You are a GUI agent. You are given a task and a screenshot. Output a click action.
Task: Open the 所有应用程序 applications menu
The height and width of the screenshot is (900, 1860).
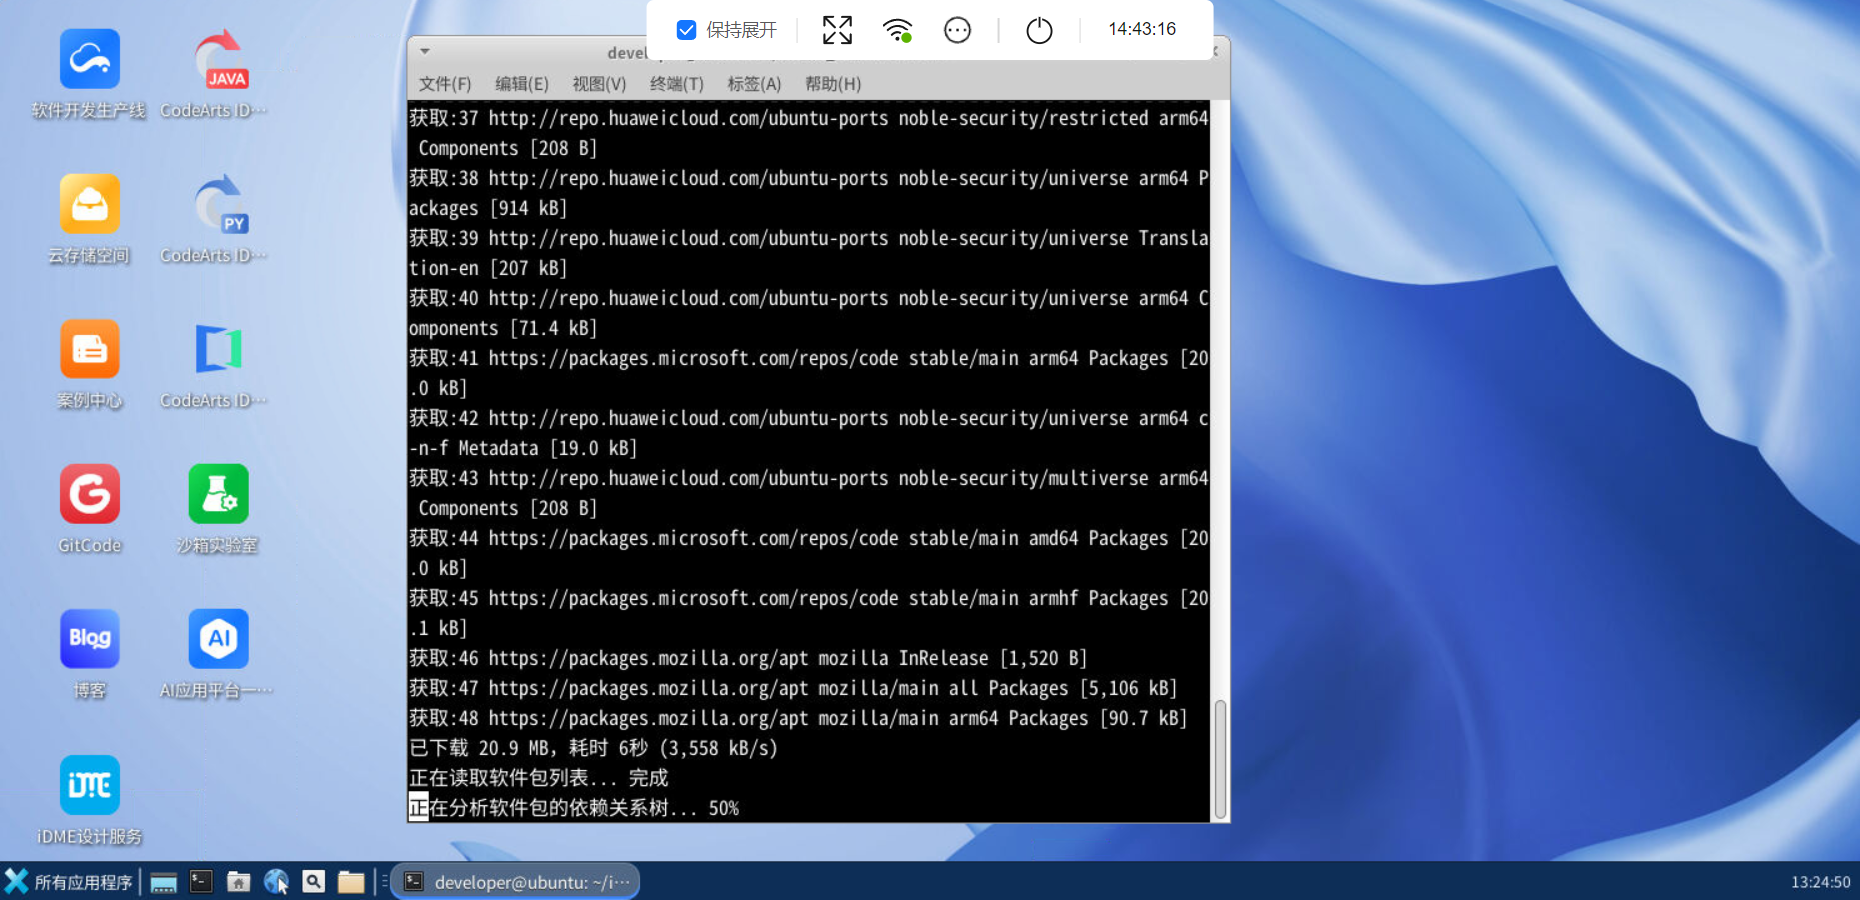point(68,882)
